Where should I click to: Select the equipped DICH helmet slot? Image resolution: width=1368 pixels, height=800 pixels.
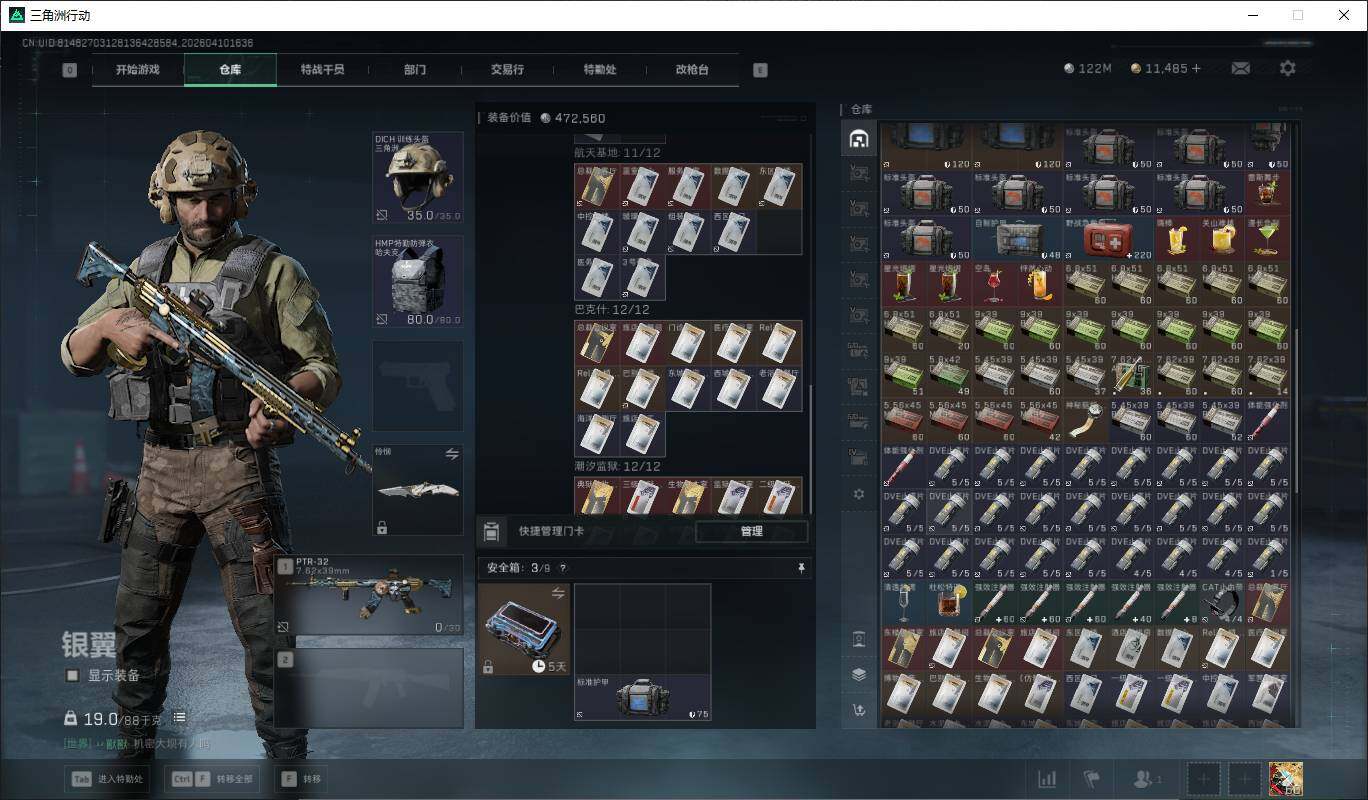coord(418,178)
